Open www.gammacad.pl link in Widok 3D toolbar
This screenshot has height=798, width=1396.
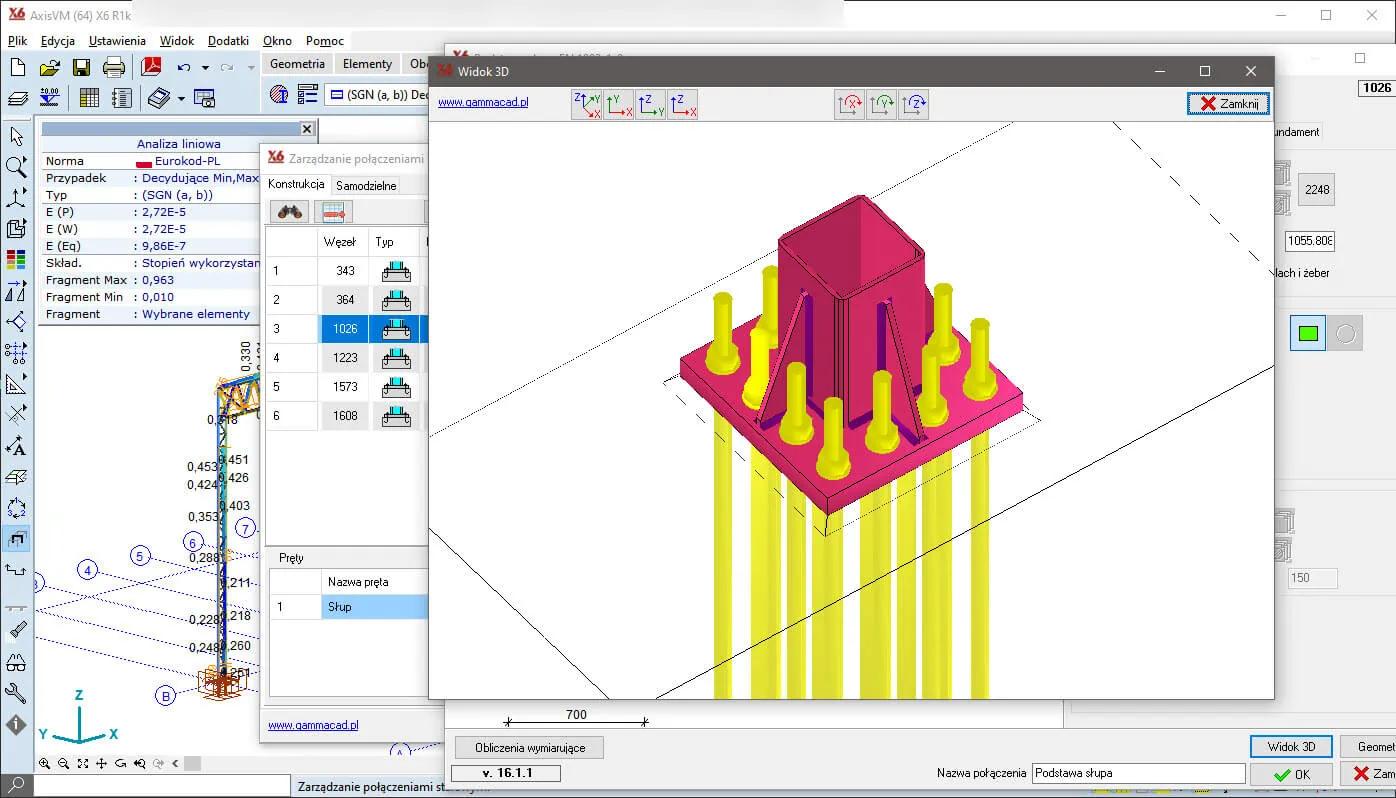click(483, 102)
